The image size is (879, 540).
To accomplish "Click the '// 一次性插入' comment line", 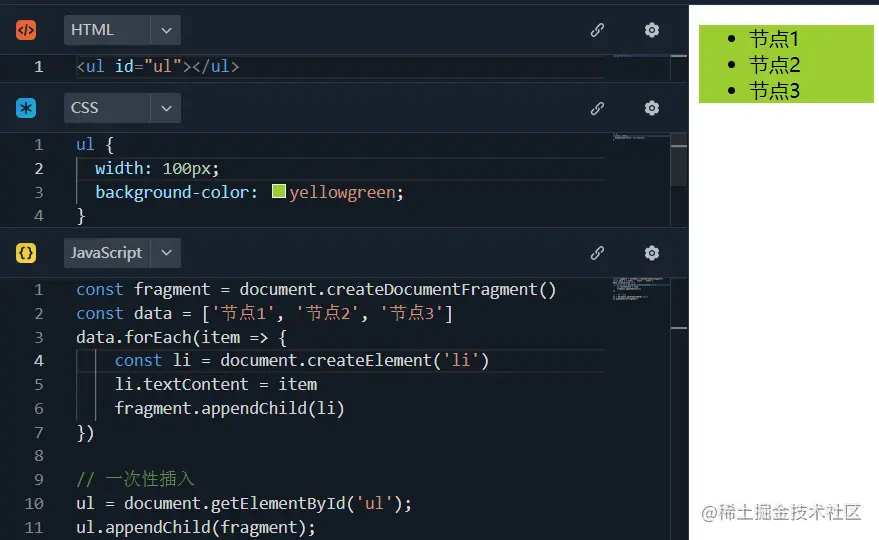I will (x=135, y=479).
